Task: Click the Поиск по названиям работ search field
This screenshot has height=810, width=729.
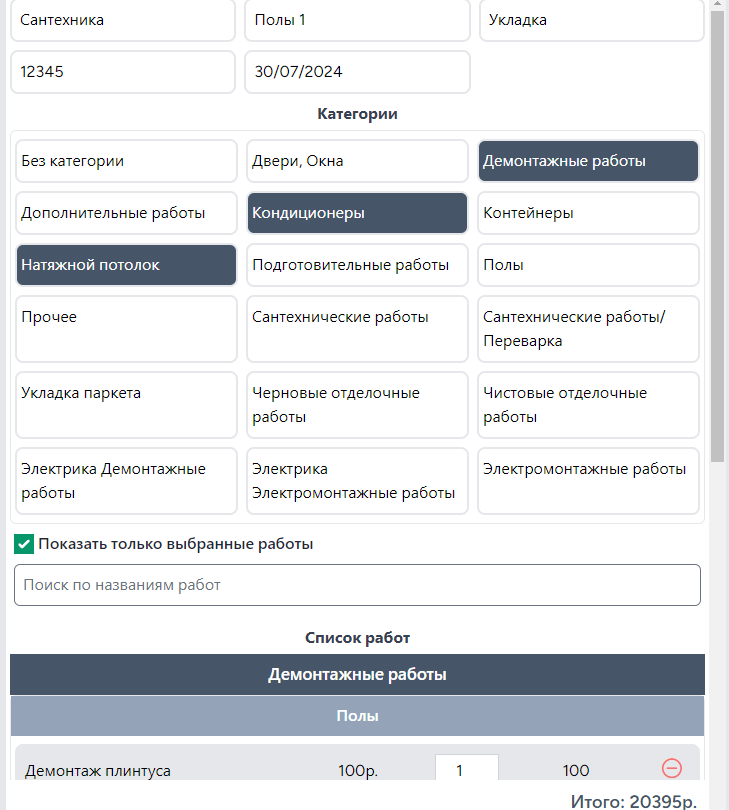Action: [357, 585]
